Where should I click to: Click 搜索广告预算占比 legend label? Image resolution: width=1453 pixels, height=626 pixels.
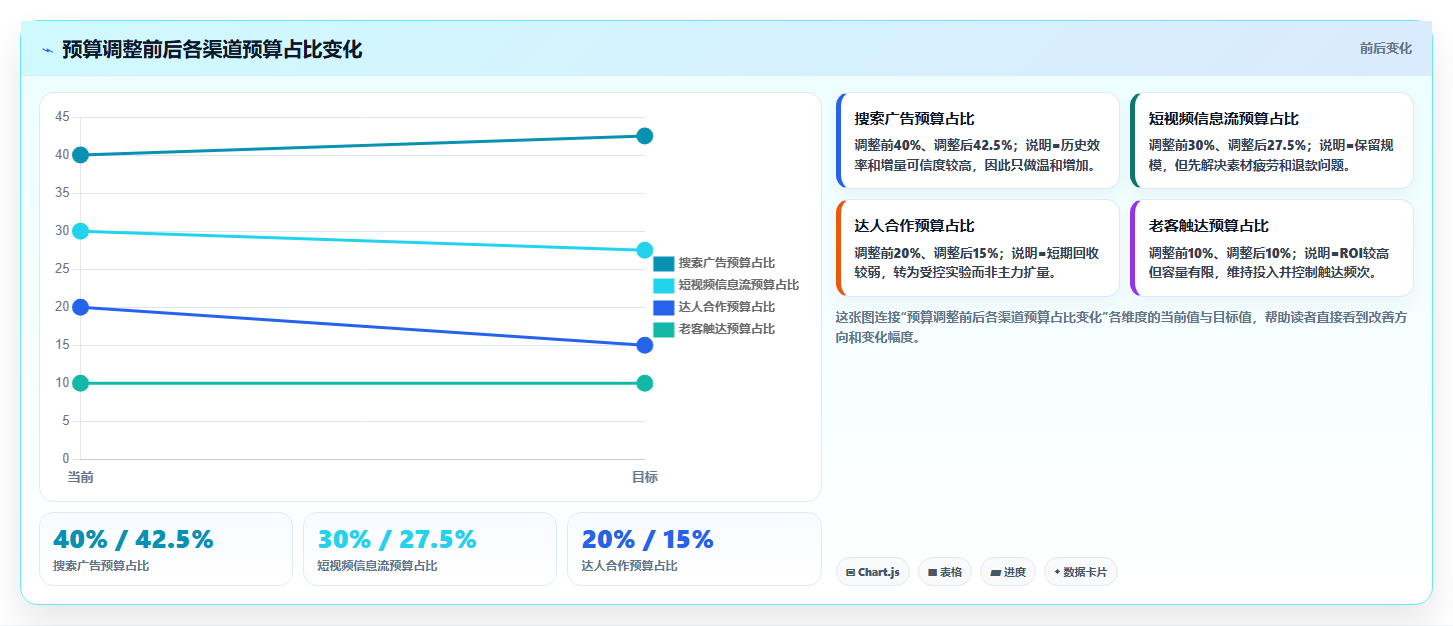[x=727, y=263]
